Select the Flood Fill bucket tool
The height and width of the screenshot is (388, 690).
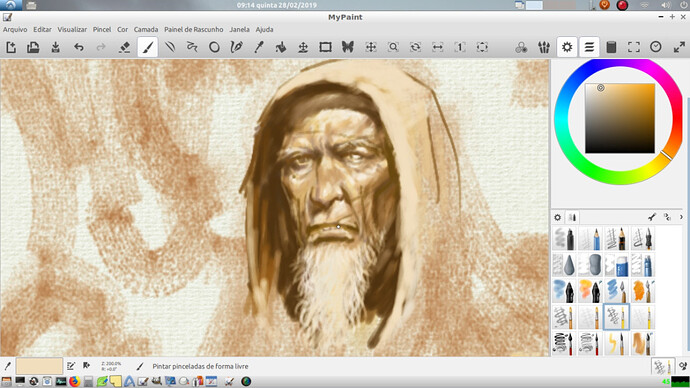point(281,47)
